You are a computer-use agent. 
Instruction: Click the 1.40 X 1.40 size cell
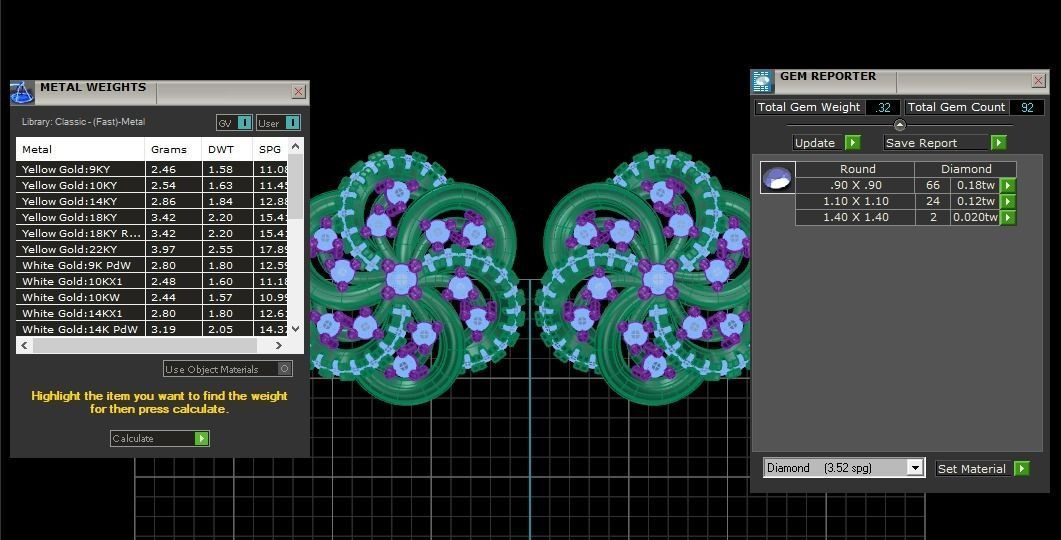pos(856,217)
